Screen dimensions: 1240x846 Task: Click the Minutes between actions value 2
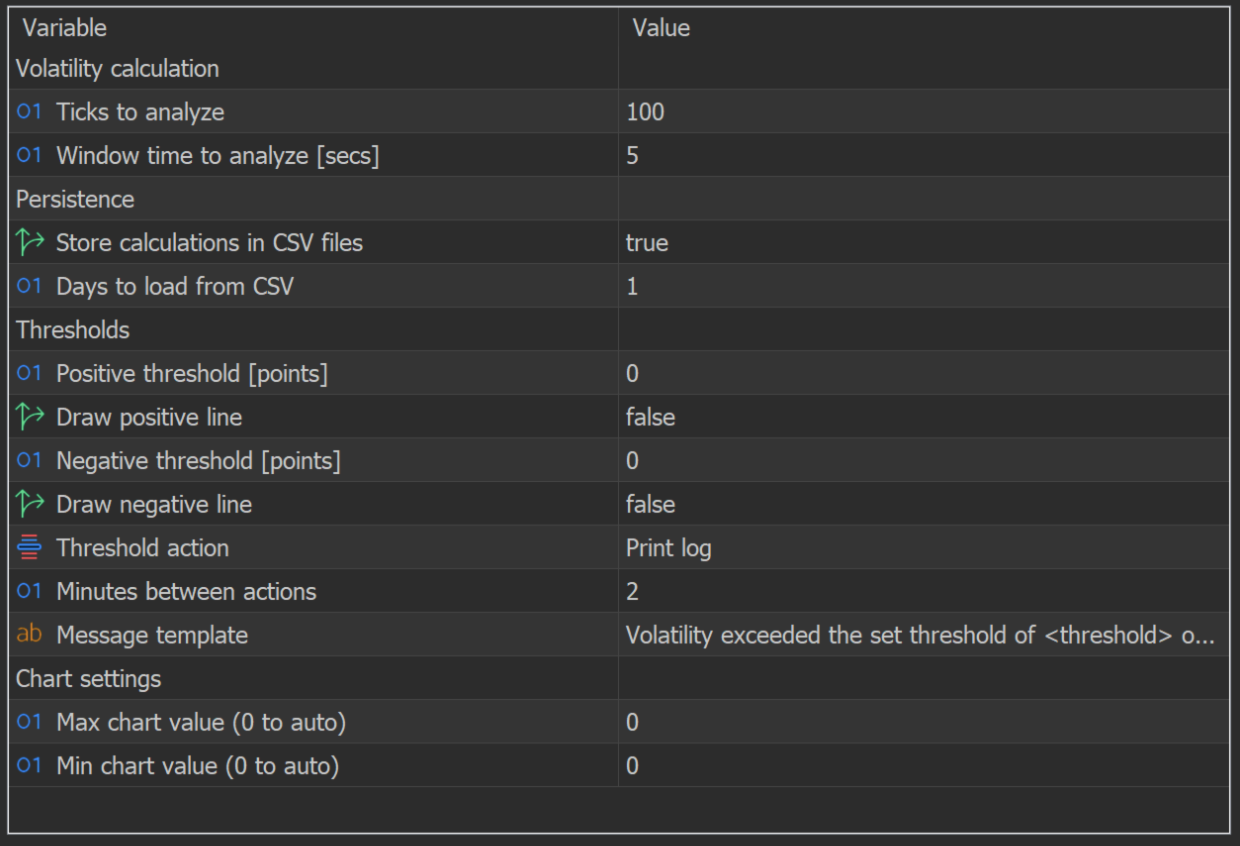pos(633,591)
